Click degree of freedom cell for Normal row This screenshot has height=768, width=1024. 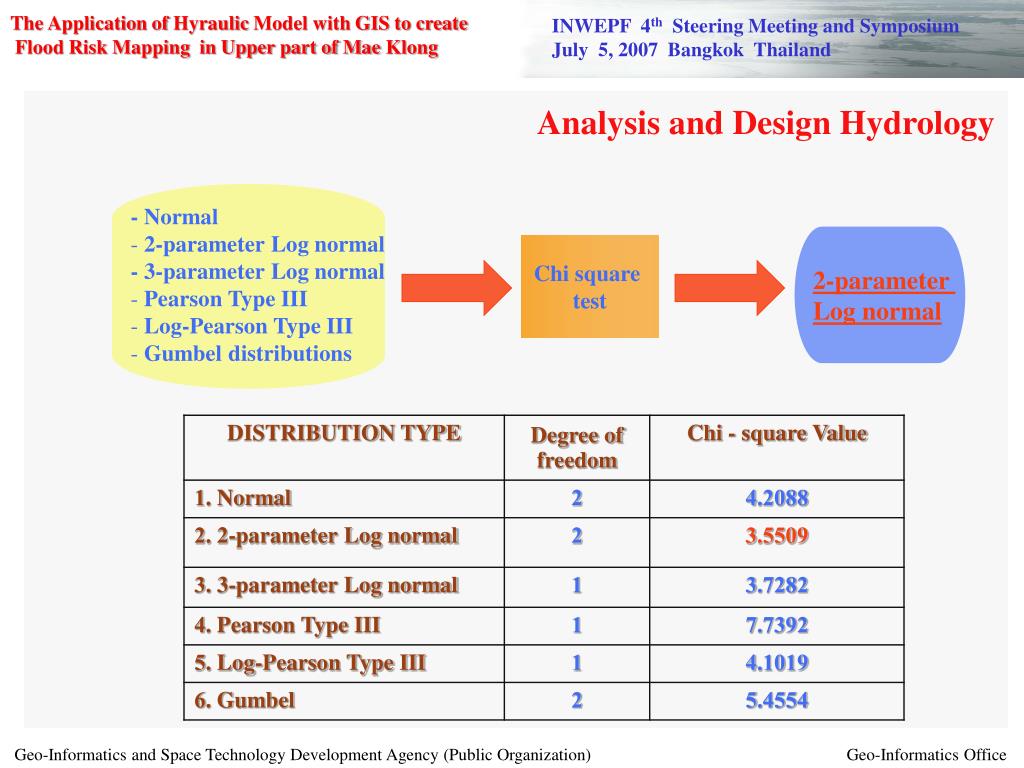point(577,499)
